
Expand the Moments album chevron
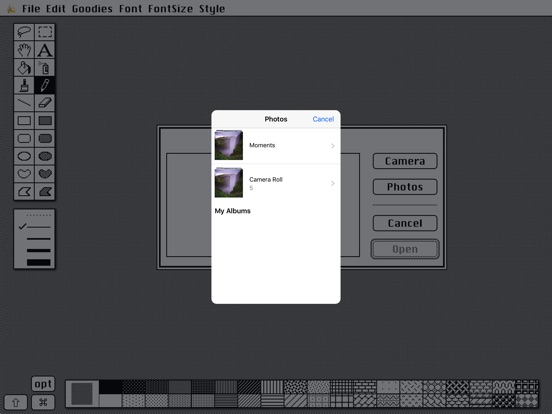(x=332, y=146)
